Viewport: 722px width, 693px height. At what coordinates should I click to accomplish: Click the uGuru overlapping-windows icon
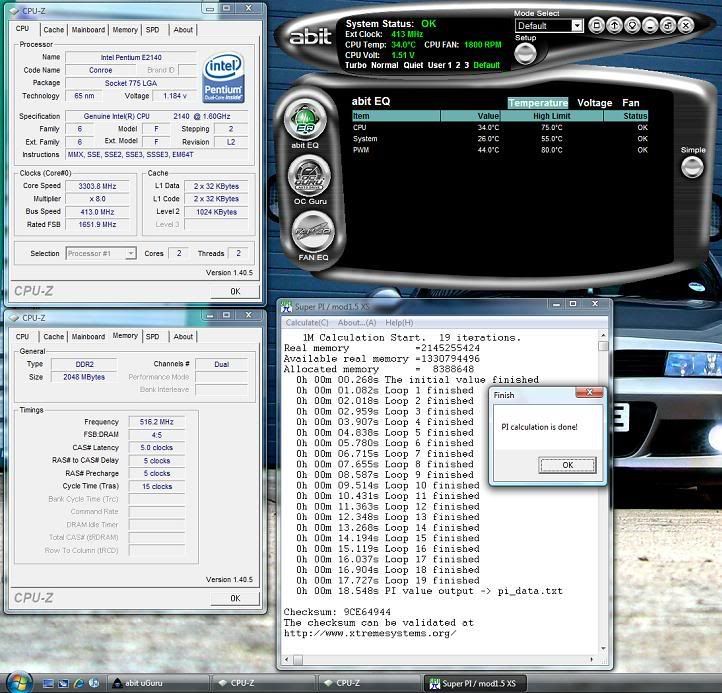[x=668, y=25]
